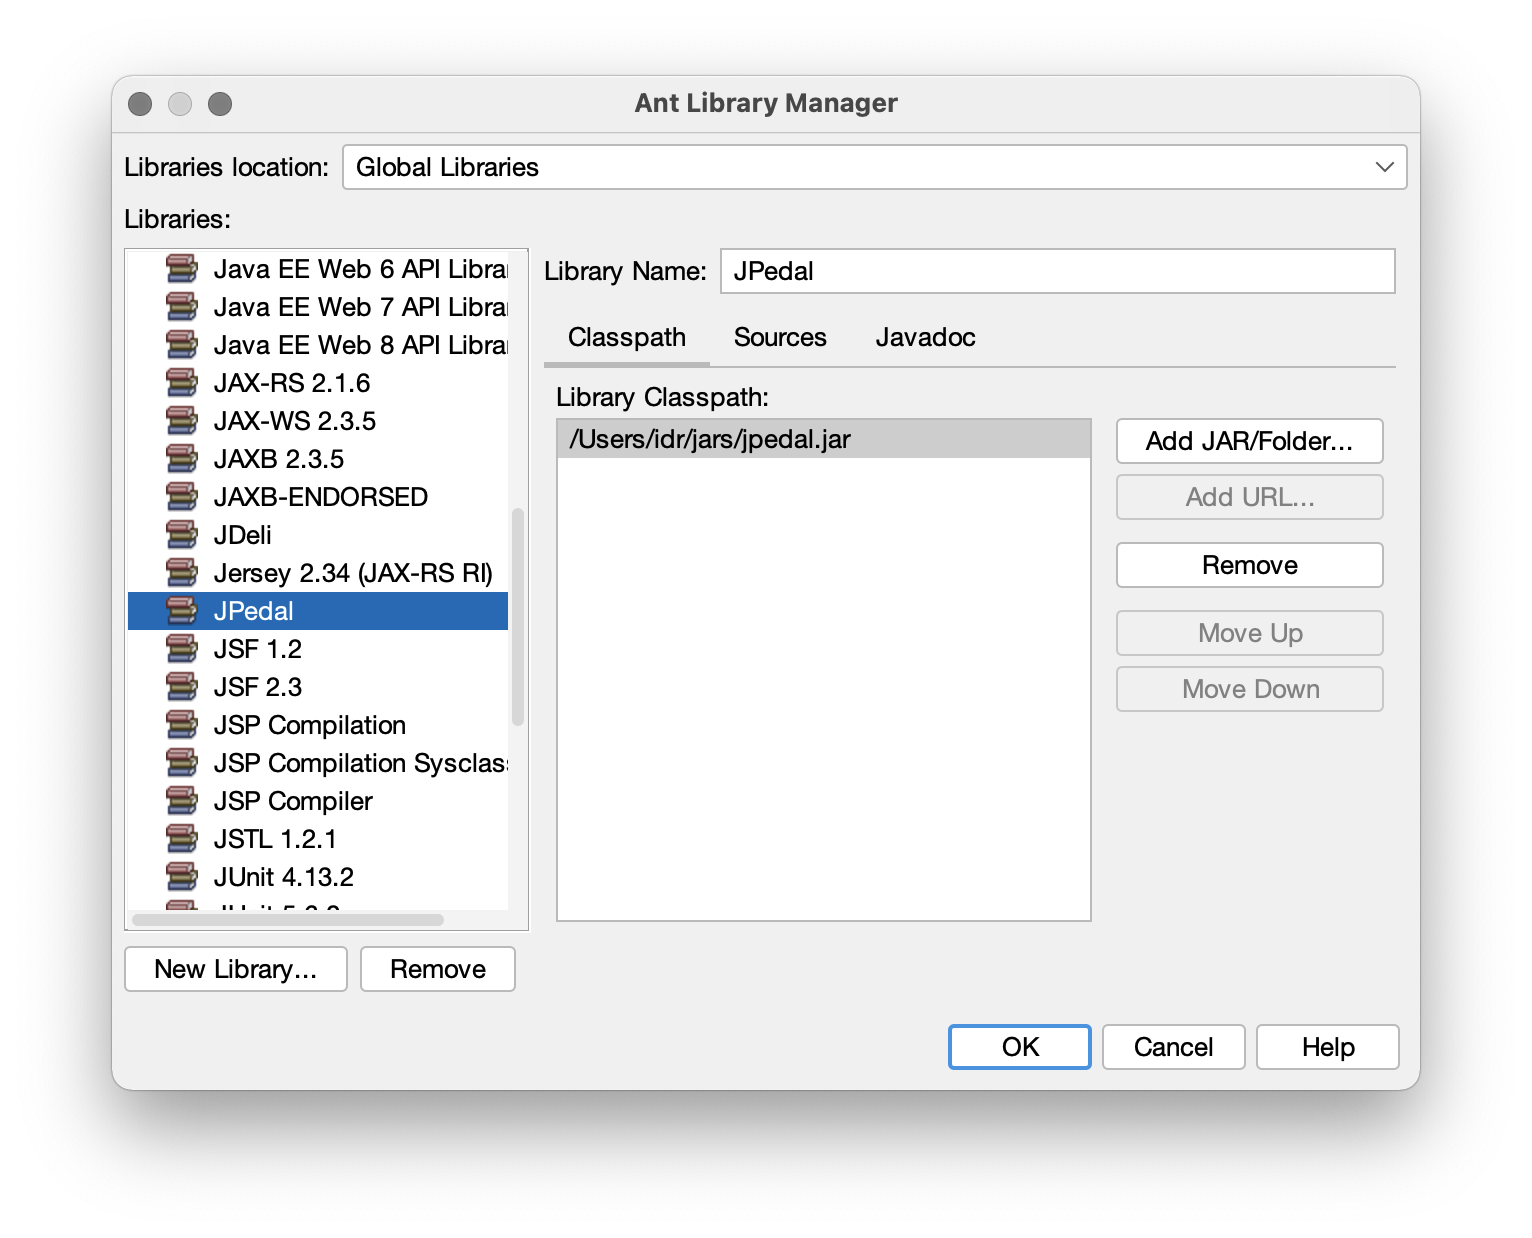The width and height of the screenshot is (1532, 1238).
Task: Click the Library Name text field
Action: [x=1057, y=271]
